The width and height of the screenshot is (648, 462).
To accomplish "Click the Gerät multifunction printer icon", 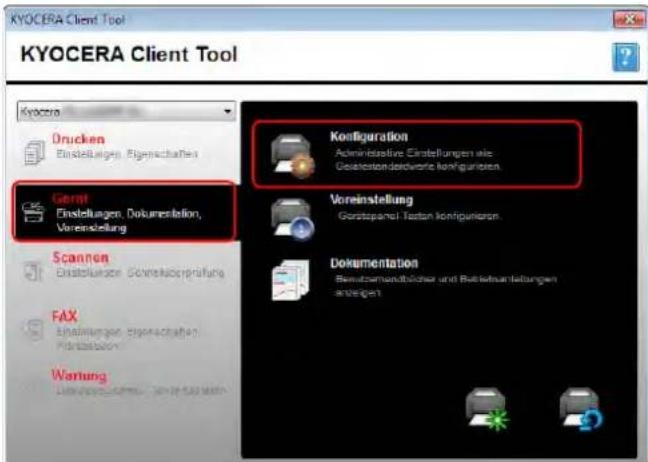I will click(33, 212).
